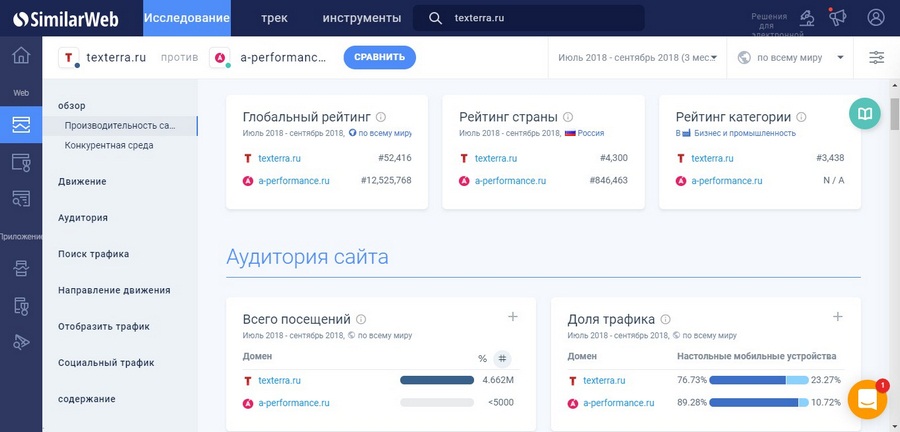Click a-performance.ru traffic share bar
900x432 pixels.
point(759,403)
